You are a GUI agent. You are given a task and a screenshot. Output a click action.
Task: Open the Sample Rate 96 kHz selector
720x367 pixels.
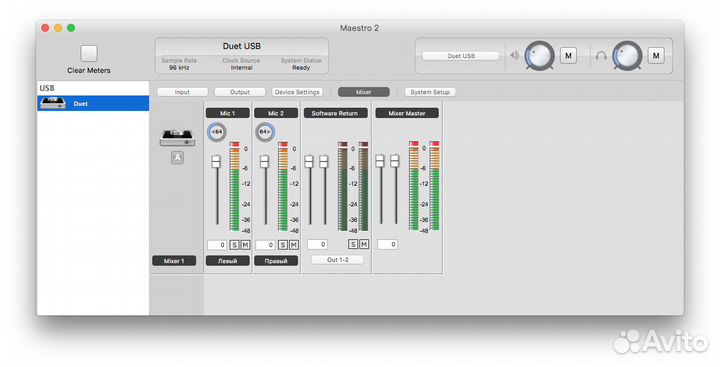coord(179,64)
